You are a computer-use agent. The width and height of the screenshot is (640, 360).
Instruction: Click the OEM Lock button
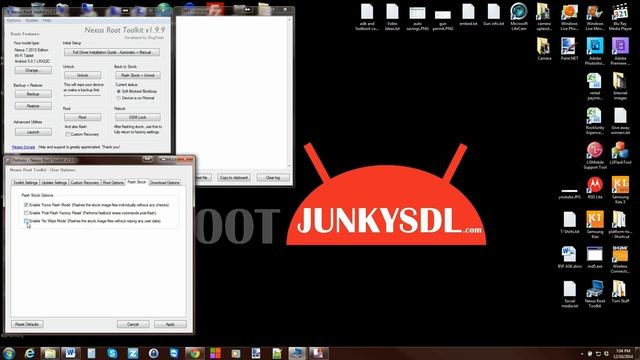[x=138, y=118]
